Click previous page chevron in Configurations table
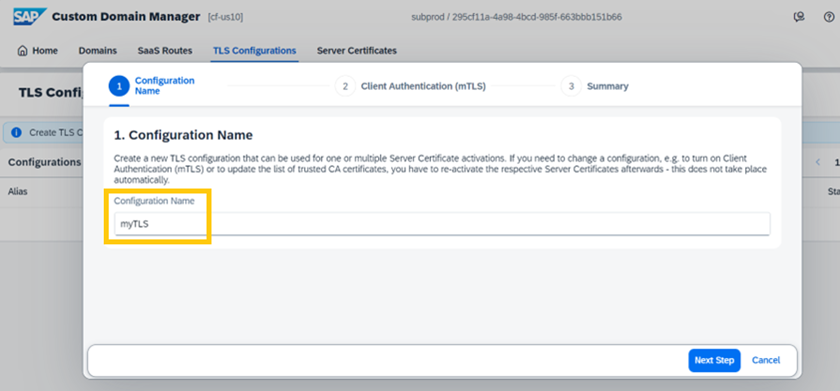This screenshot has width=840, height=391. [x=818, y=162]
